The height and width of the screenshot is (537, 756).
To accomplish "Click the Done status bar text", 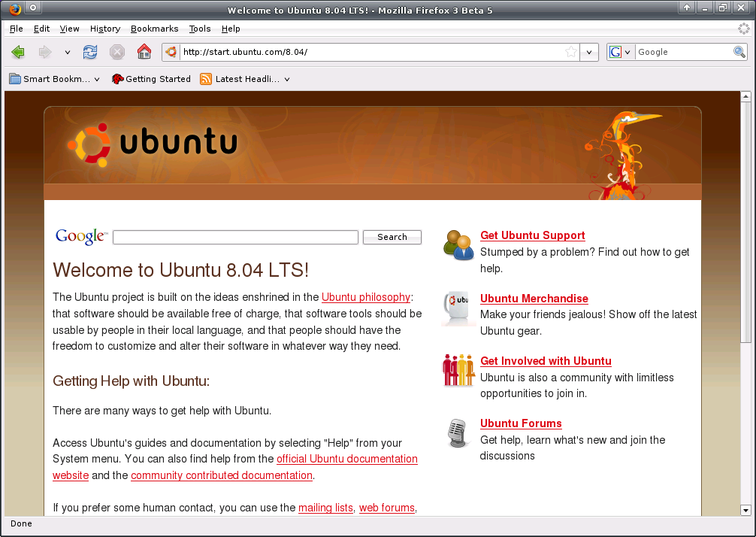I will point(21,524).
